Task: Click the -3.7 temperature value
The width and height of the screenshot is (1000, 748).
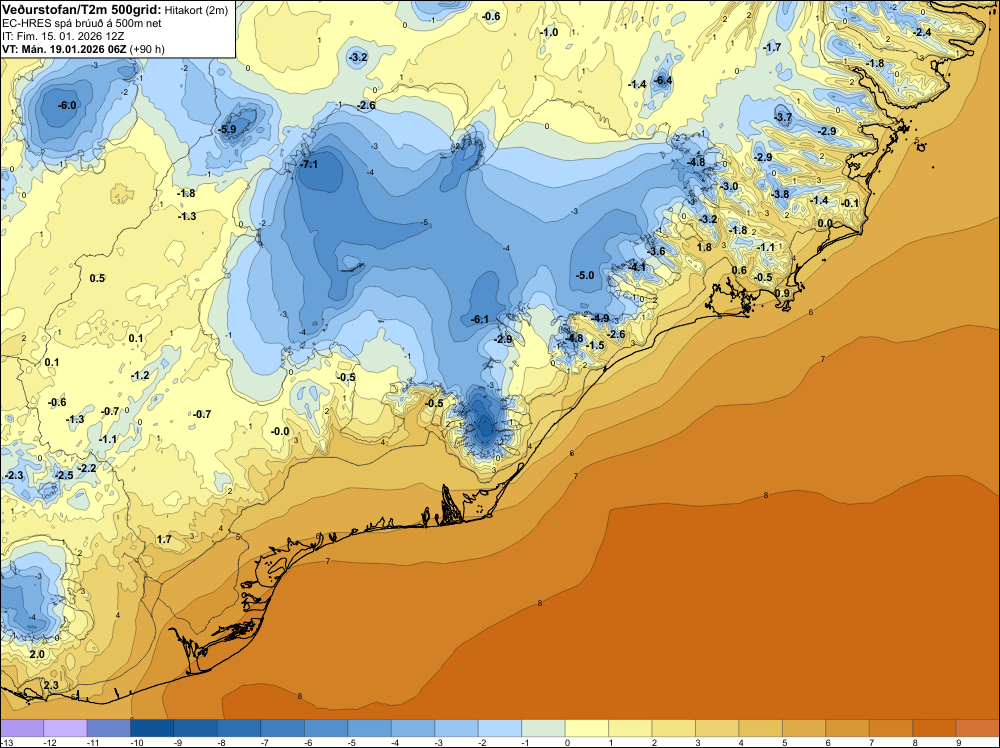Action: 783,117
